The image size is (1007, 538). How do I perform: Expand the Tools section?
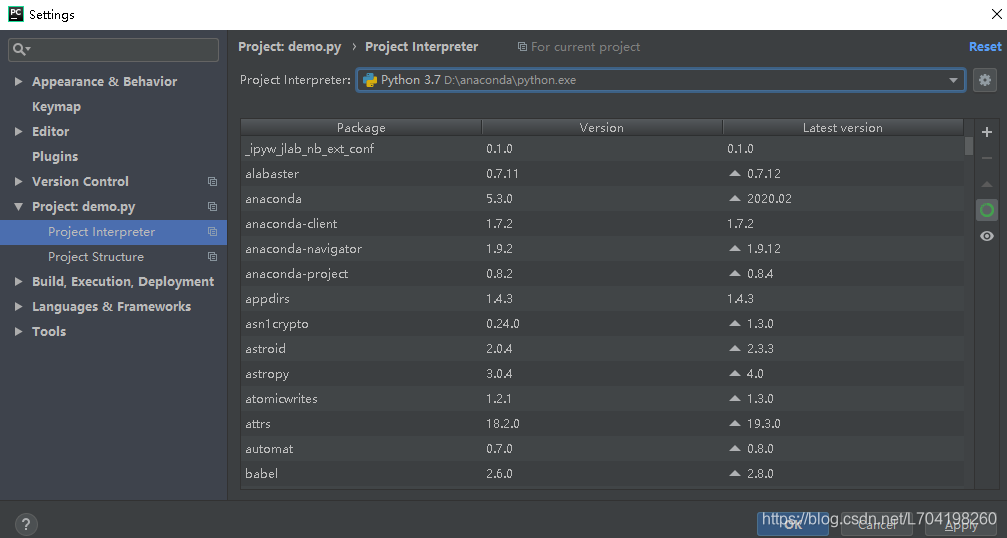pyautogui.click(x=19, y=332)
